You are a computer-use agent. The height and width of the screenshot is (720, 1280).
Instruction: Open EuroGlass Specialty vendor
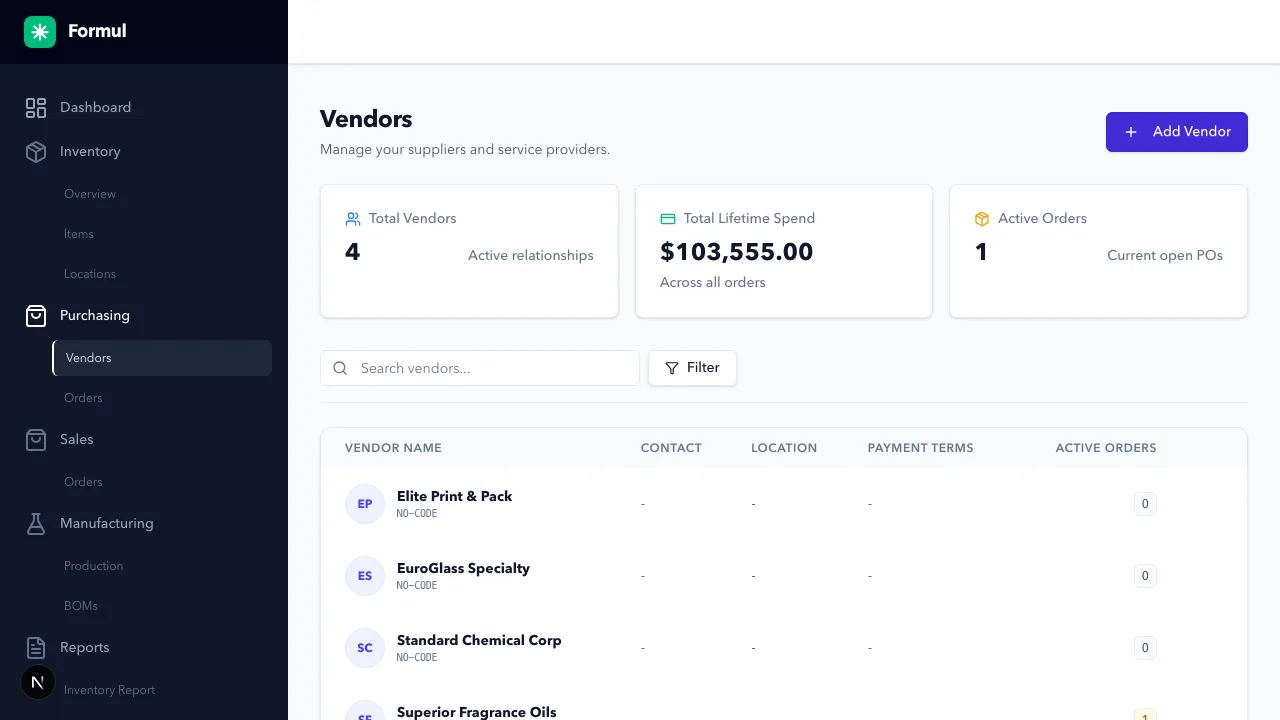(x=463, y=568)
